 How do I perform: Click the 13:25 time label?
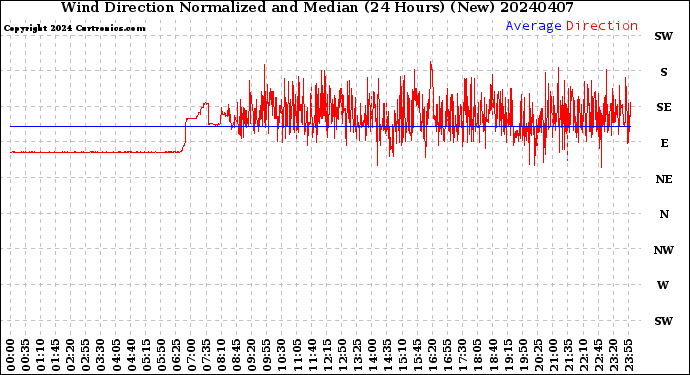[x=357, y=355]
